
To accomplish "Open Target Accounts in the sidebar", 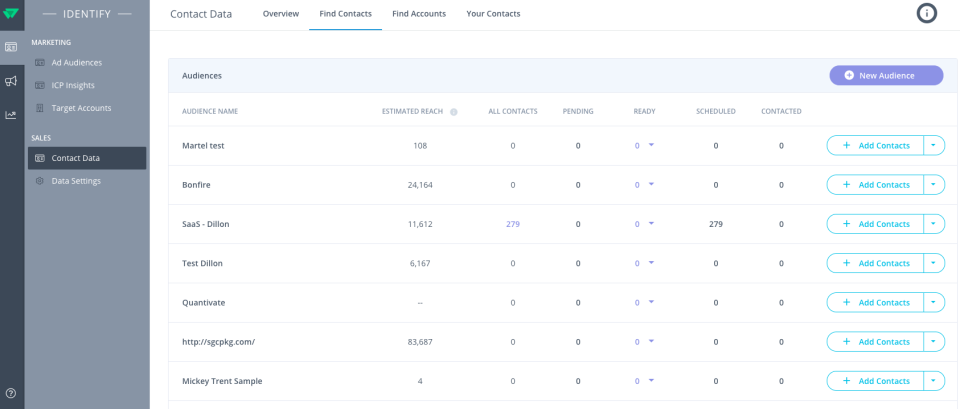I will coord(81,108).
